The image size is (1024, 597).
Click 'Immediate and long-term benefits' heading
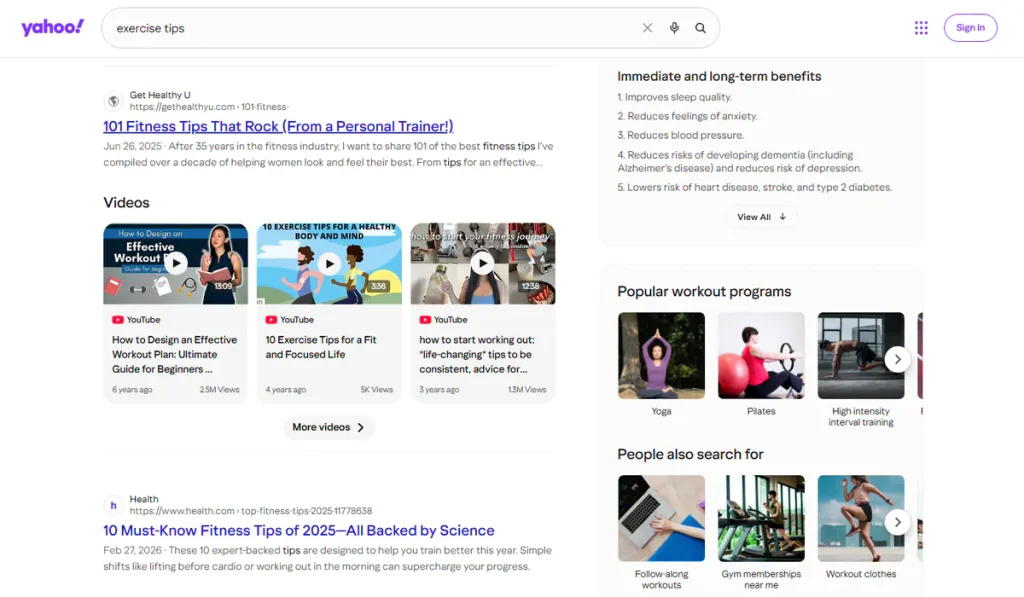[x=719, y=76]
